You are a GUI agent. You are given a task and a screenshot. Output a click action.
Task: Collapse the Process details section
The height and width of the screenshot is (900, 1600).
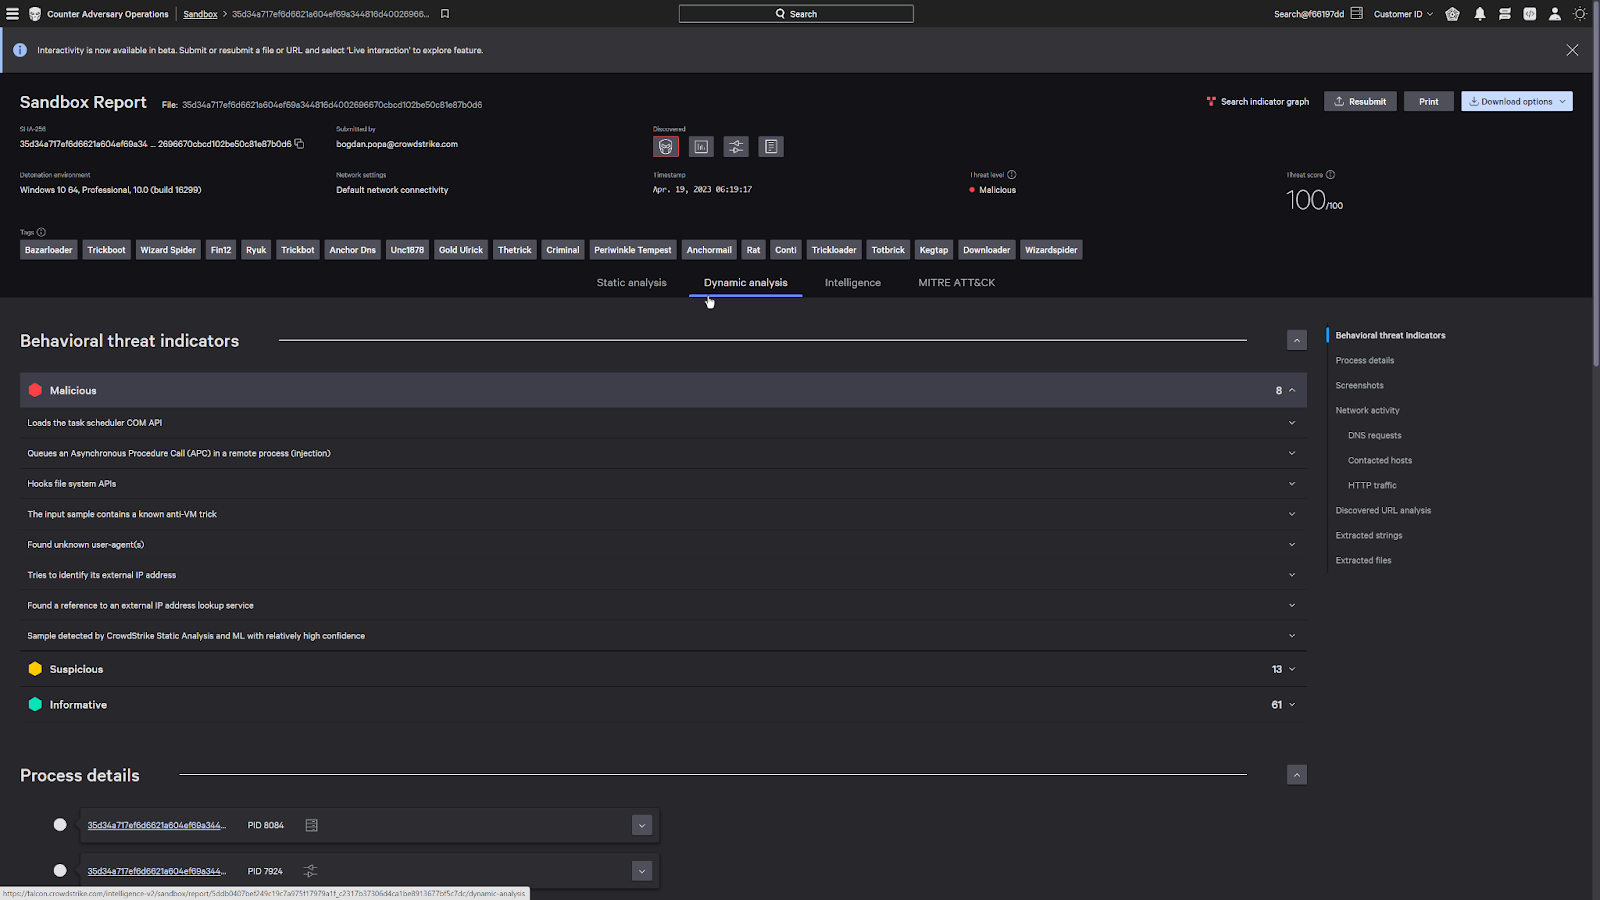click(x=1296, y=775)
